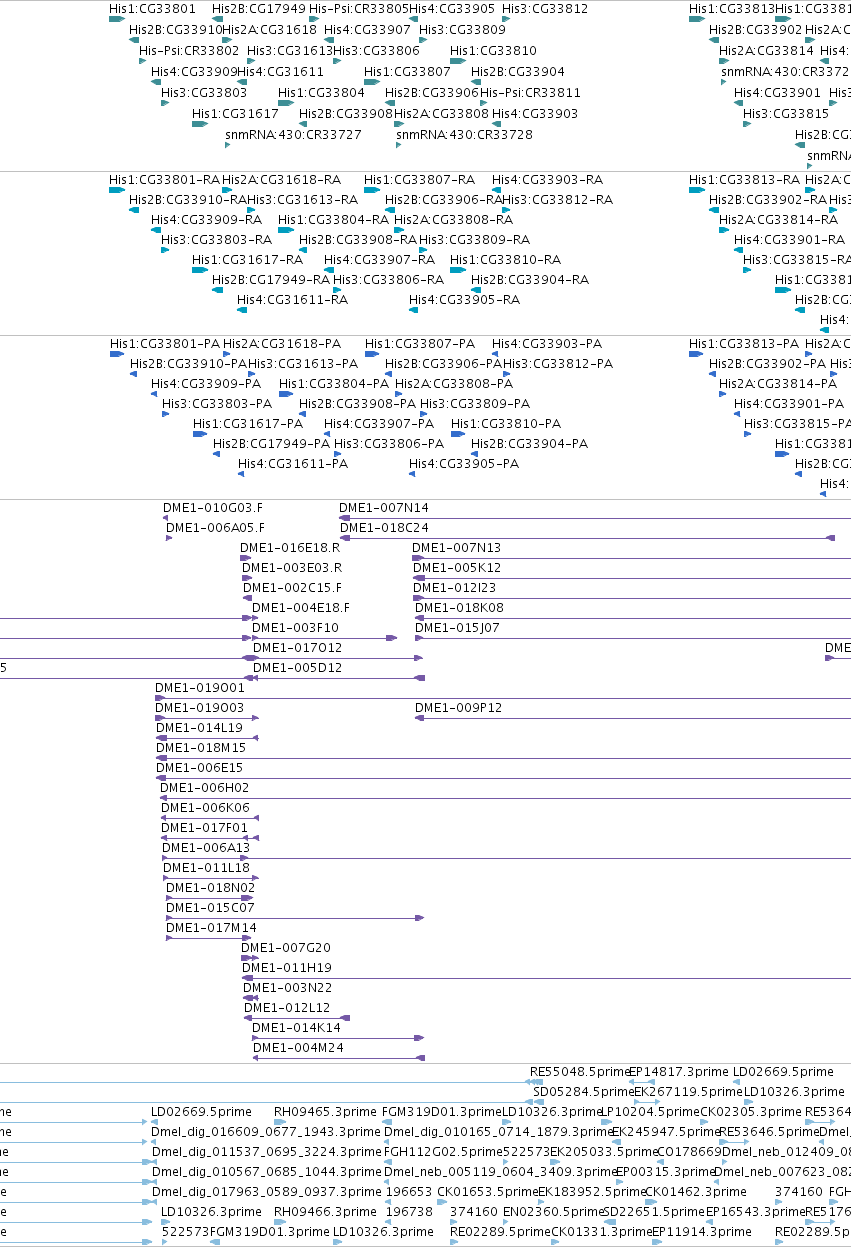Select clone label DME1-010G03.F
Image resolution: width=851 pixels, height=1247 pixels.
[213, 508]
